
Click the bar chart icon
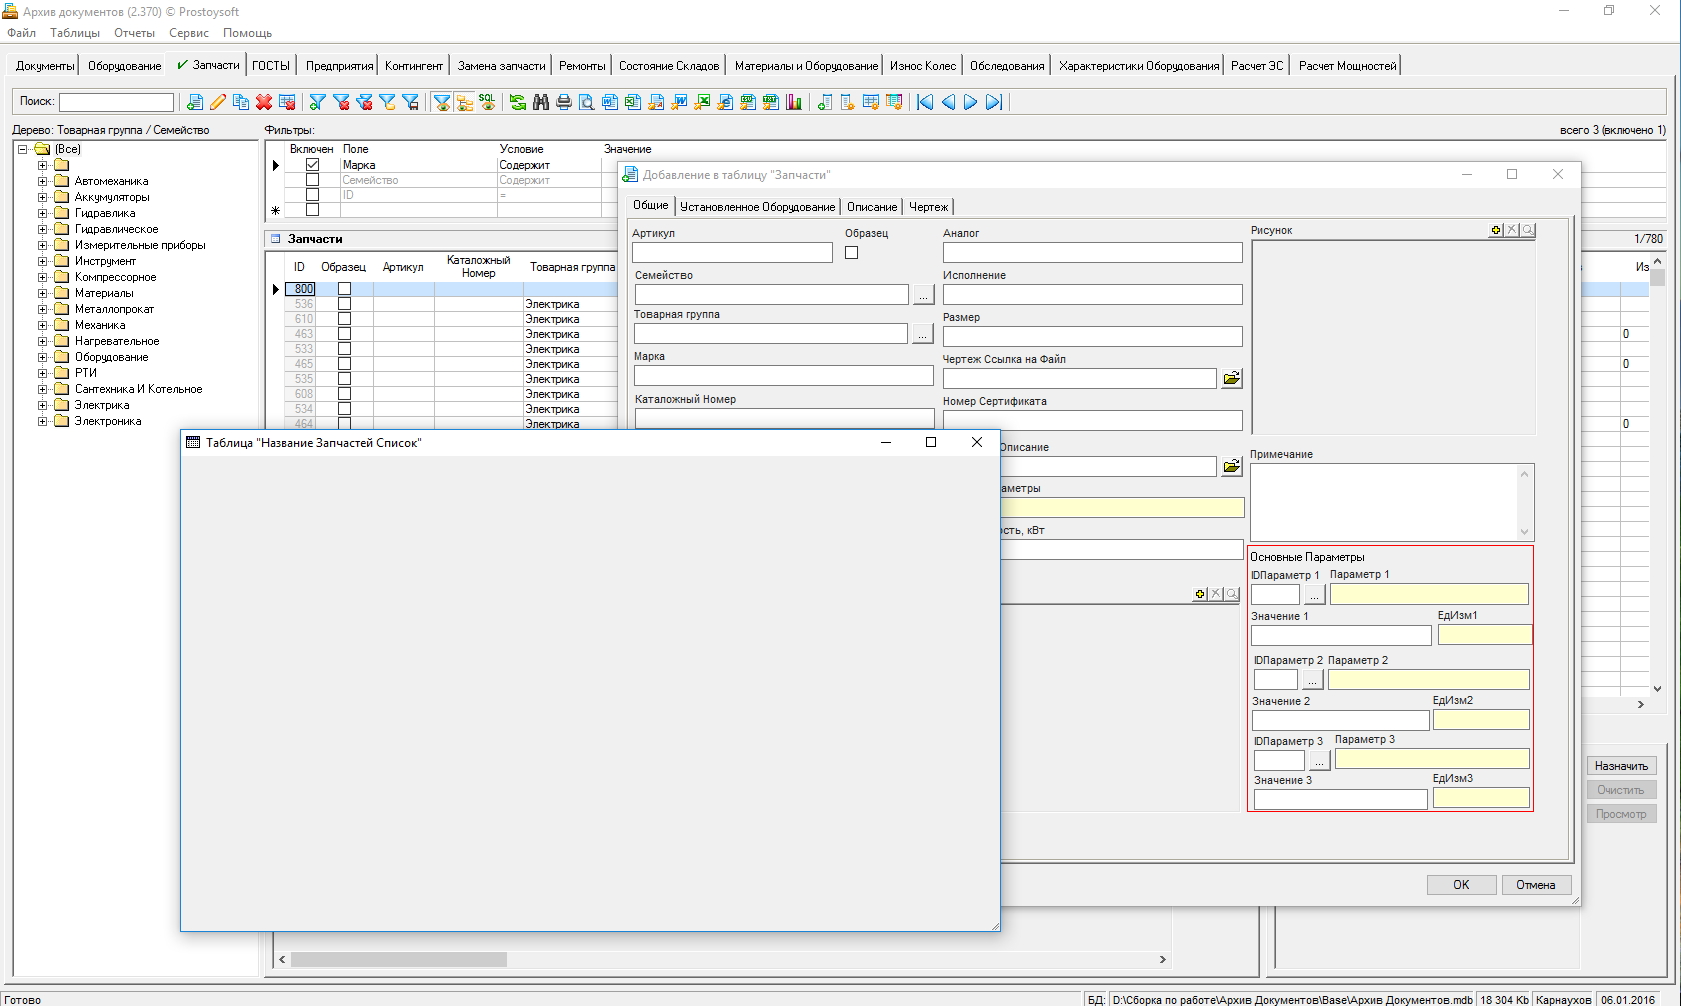[x=794, y=102]
